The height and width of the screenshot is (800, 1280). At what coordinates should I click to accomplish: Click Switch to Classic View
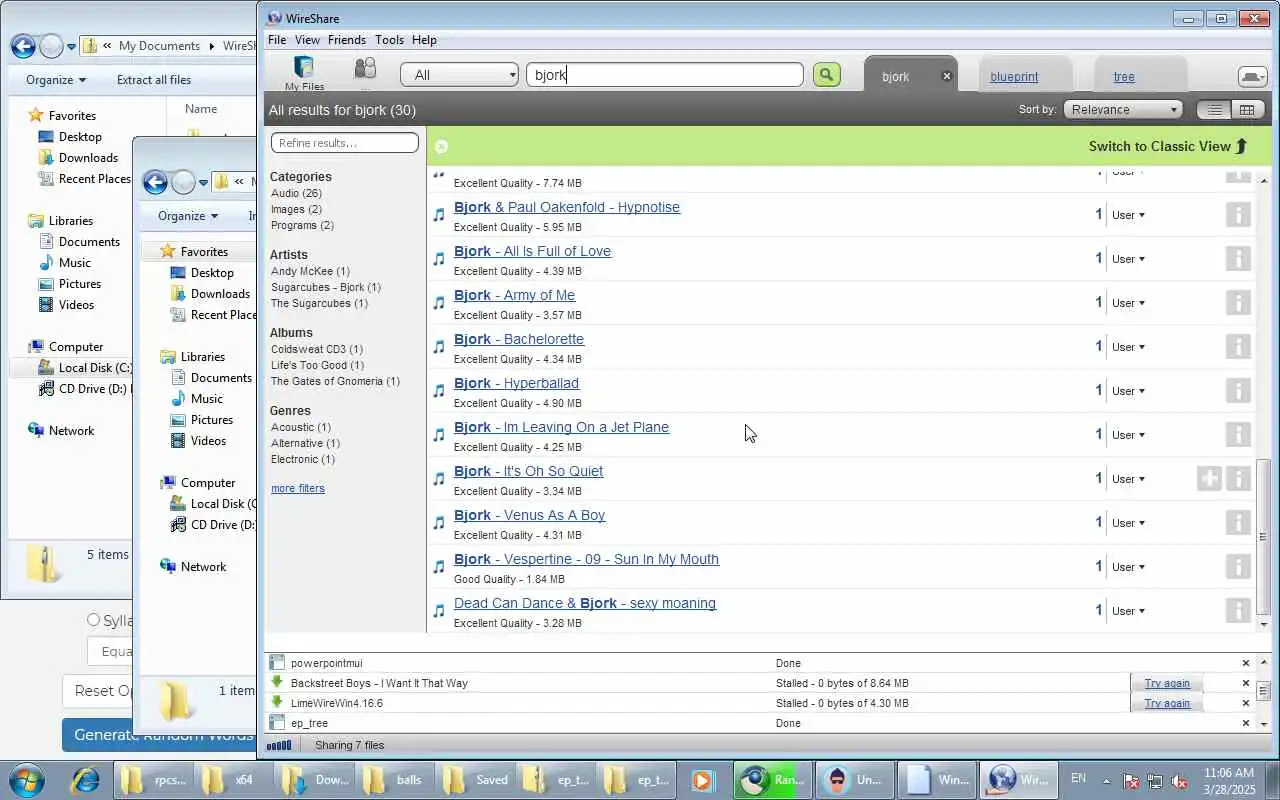pos(1168,146)
